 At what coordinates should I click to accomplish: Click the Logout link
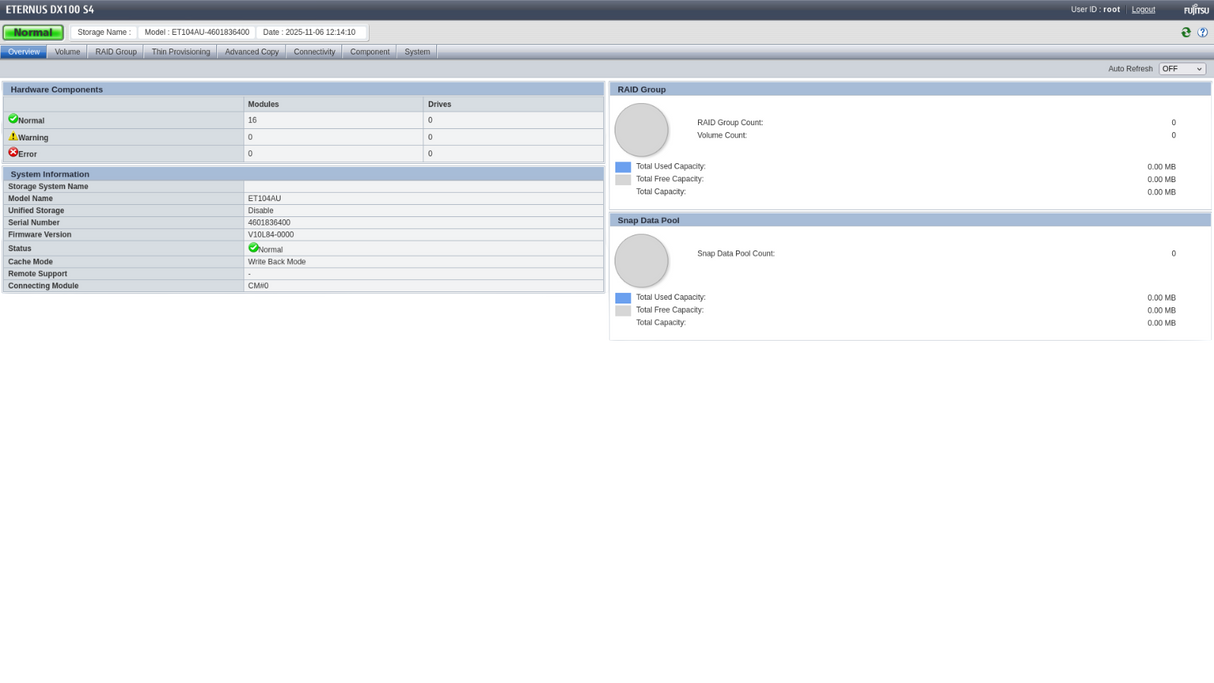1143,9
